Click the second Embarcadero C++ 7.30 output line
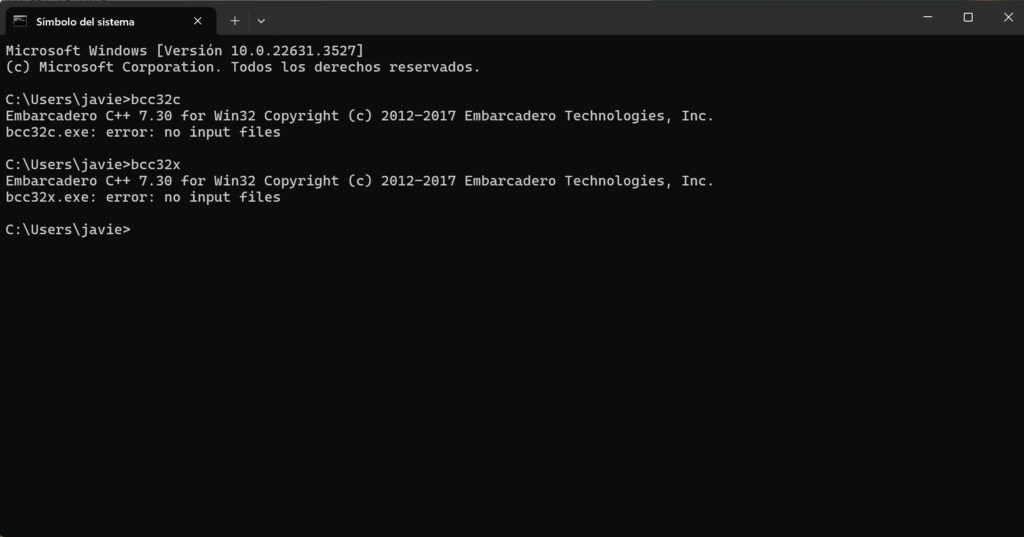This screenshot has height=537, width=1024. click(359, 181)
